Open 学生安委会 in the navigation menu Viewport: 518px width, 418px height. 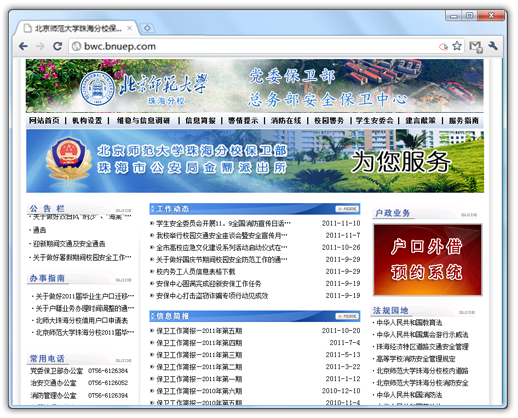pyautogui.click(x=374, y=120)
